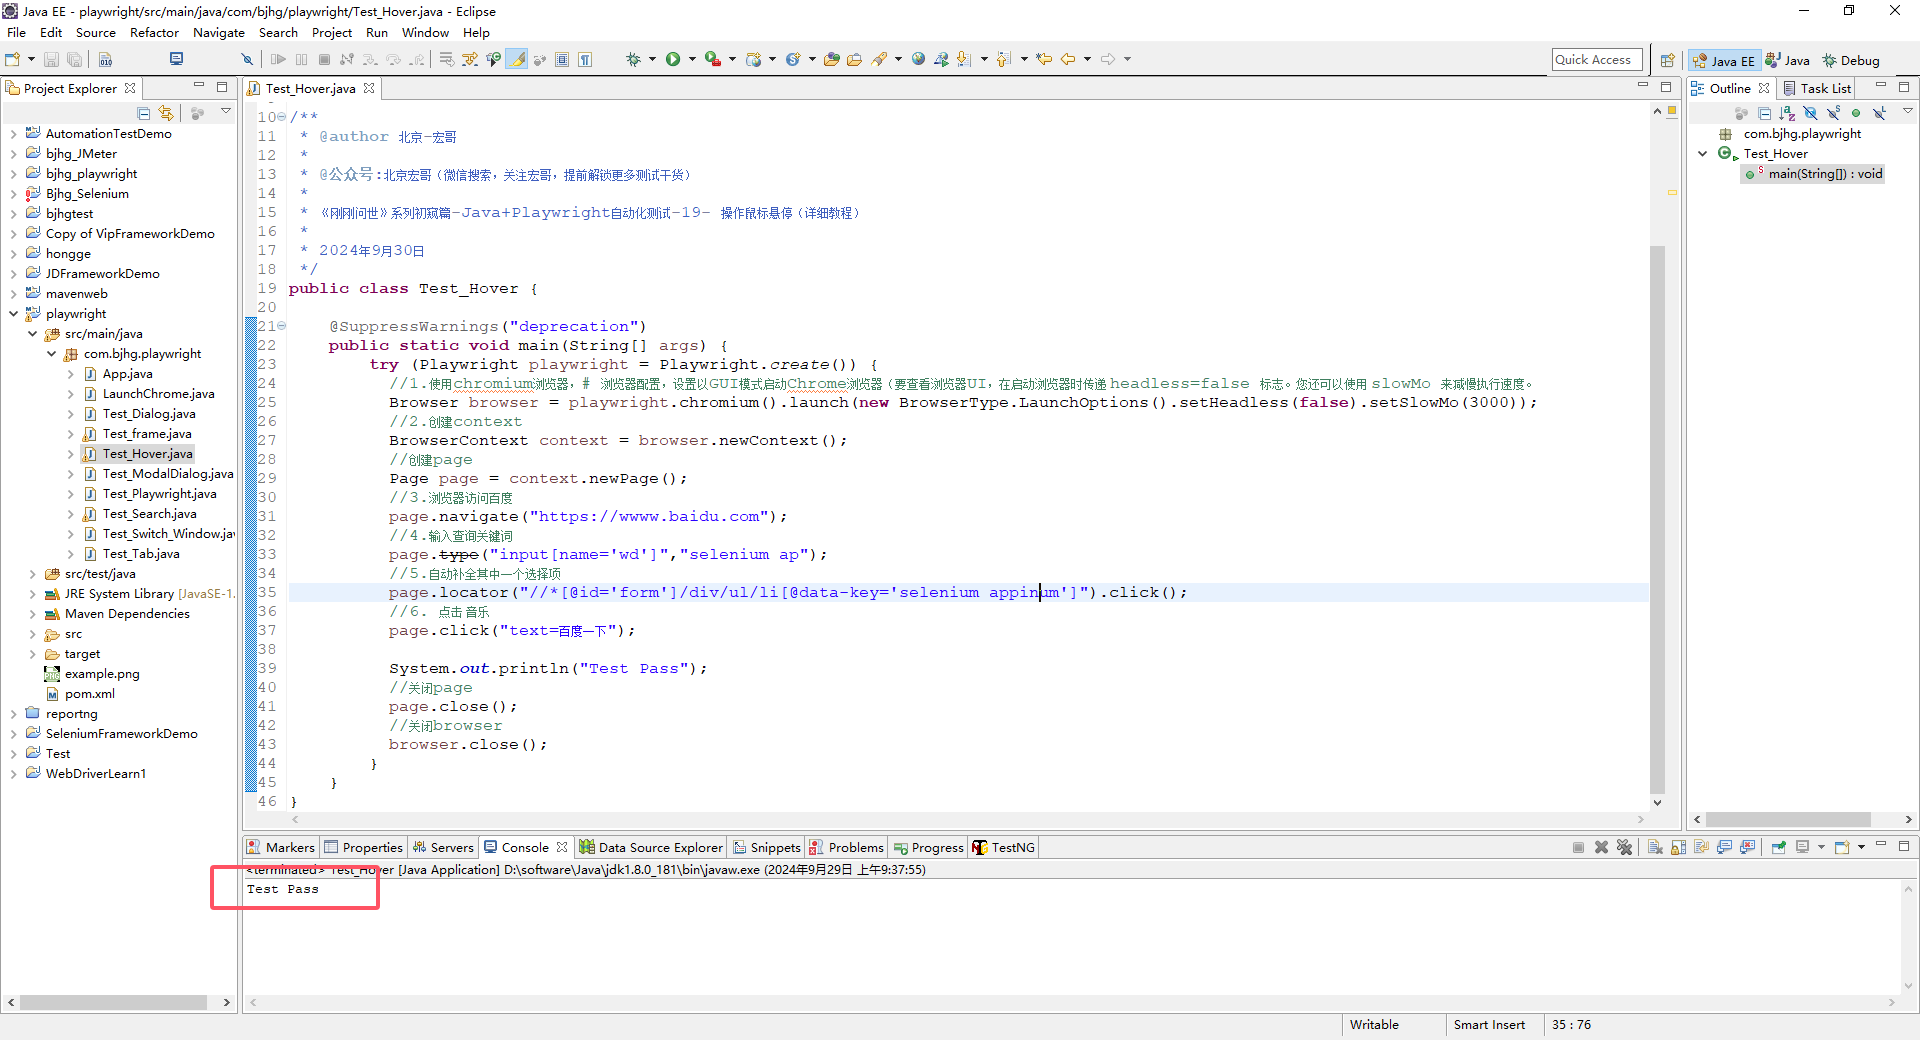Image resolution: width=1920 pixels, height=1040 pixels.
Task: Remove all terminated launches in Console
Action: 1624,847
